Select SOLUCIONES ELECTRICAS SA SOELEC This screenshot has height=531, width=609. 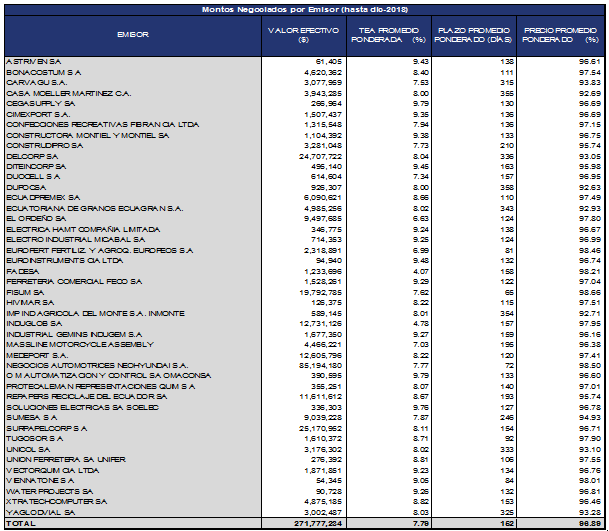click(x=82, y=408)
